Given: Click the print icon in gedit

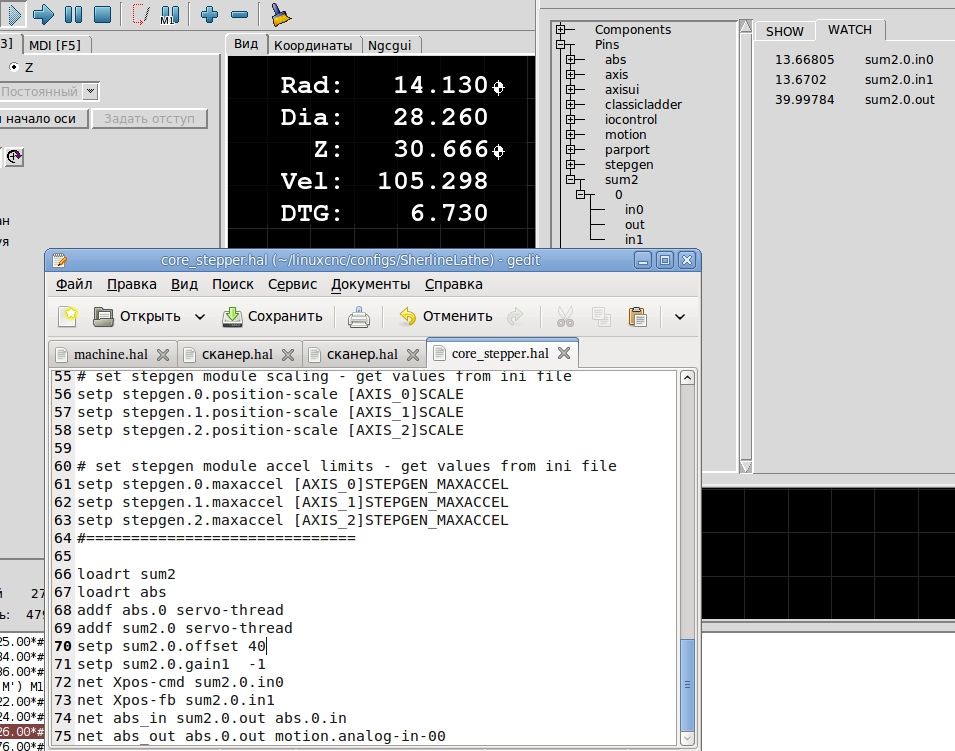Looking at the screenshot, I should click(x=359, y=317).
